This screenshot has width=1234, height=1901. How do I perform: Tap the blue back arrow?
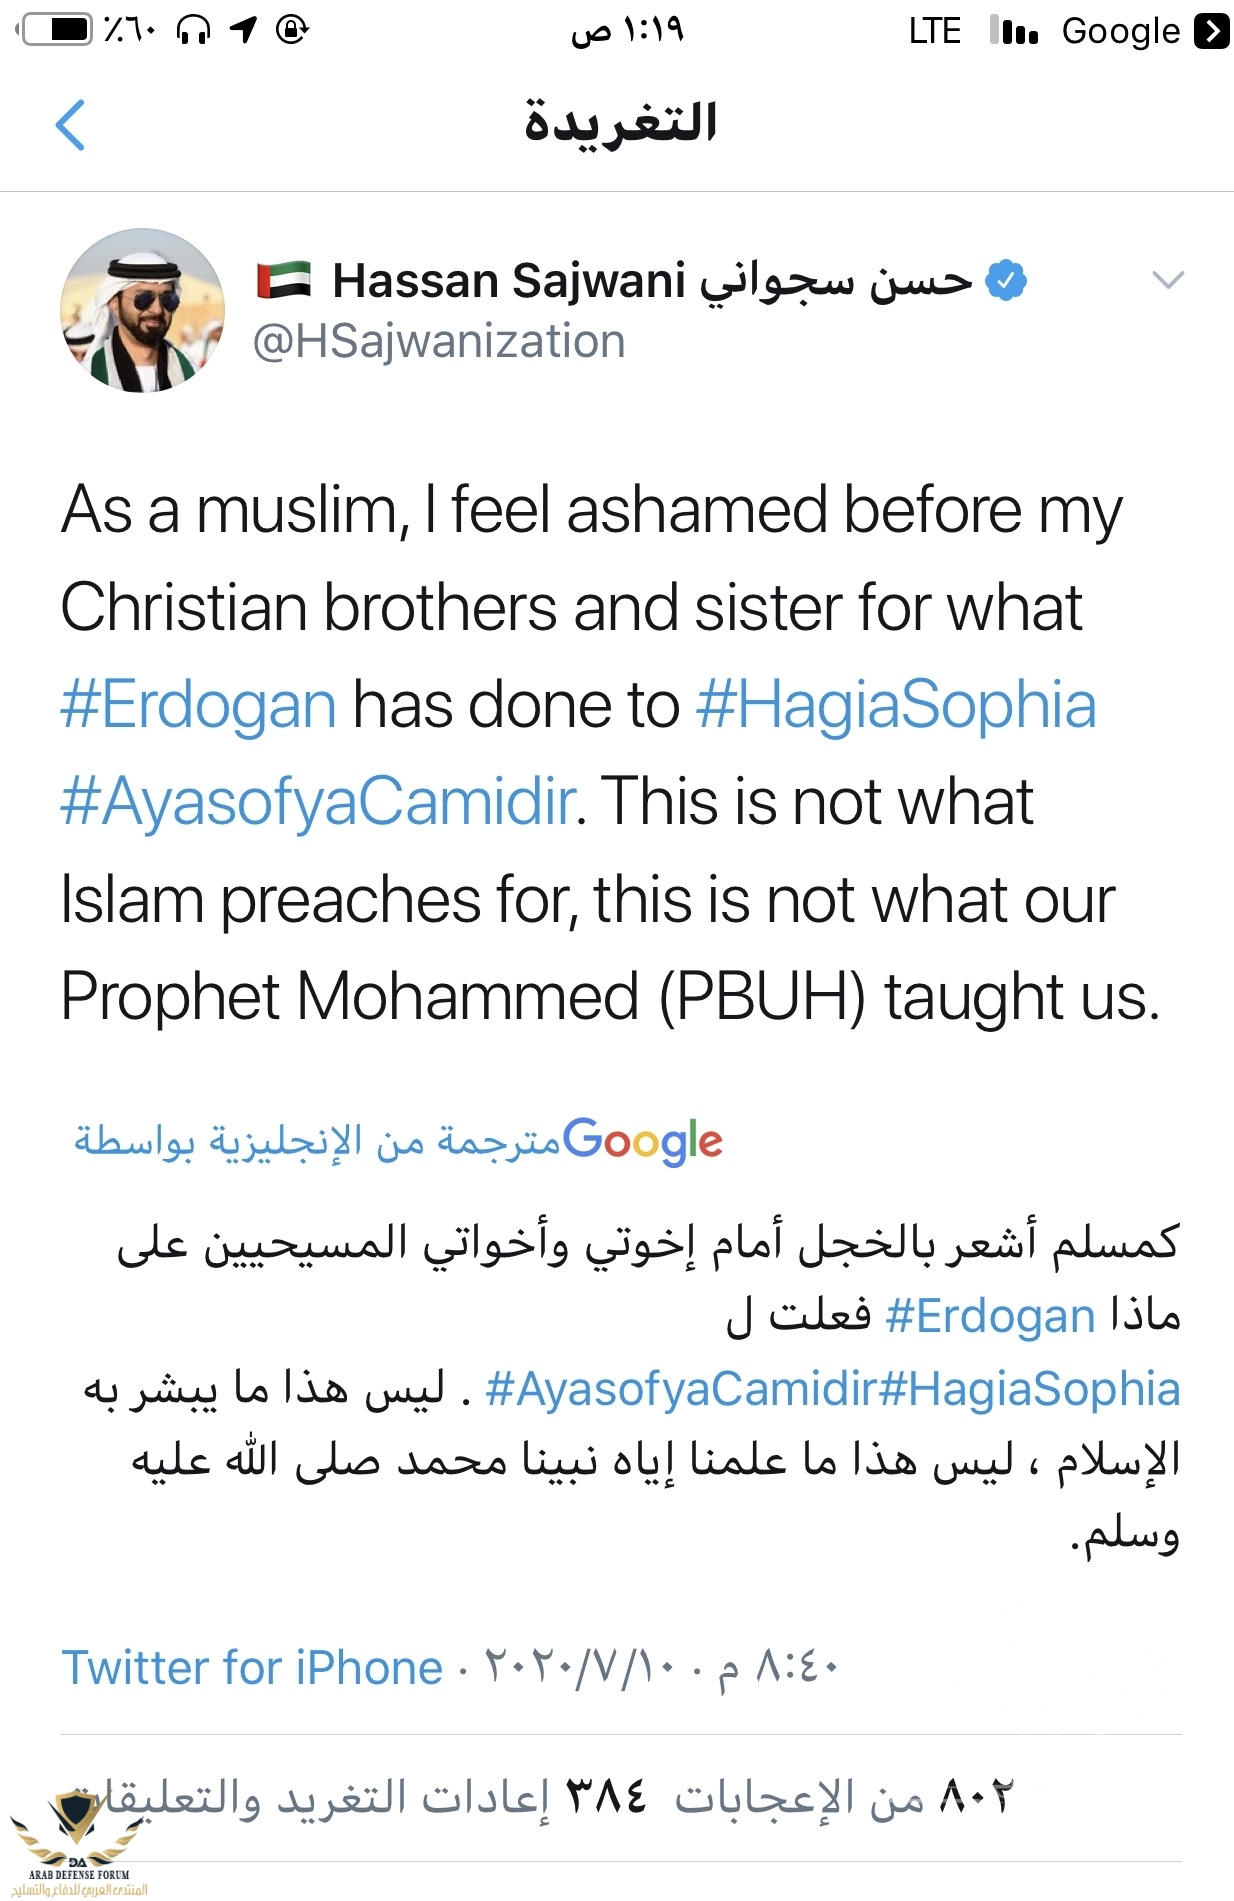pyautogui.click(x=70, y=125)
